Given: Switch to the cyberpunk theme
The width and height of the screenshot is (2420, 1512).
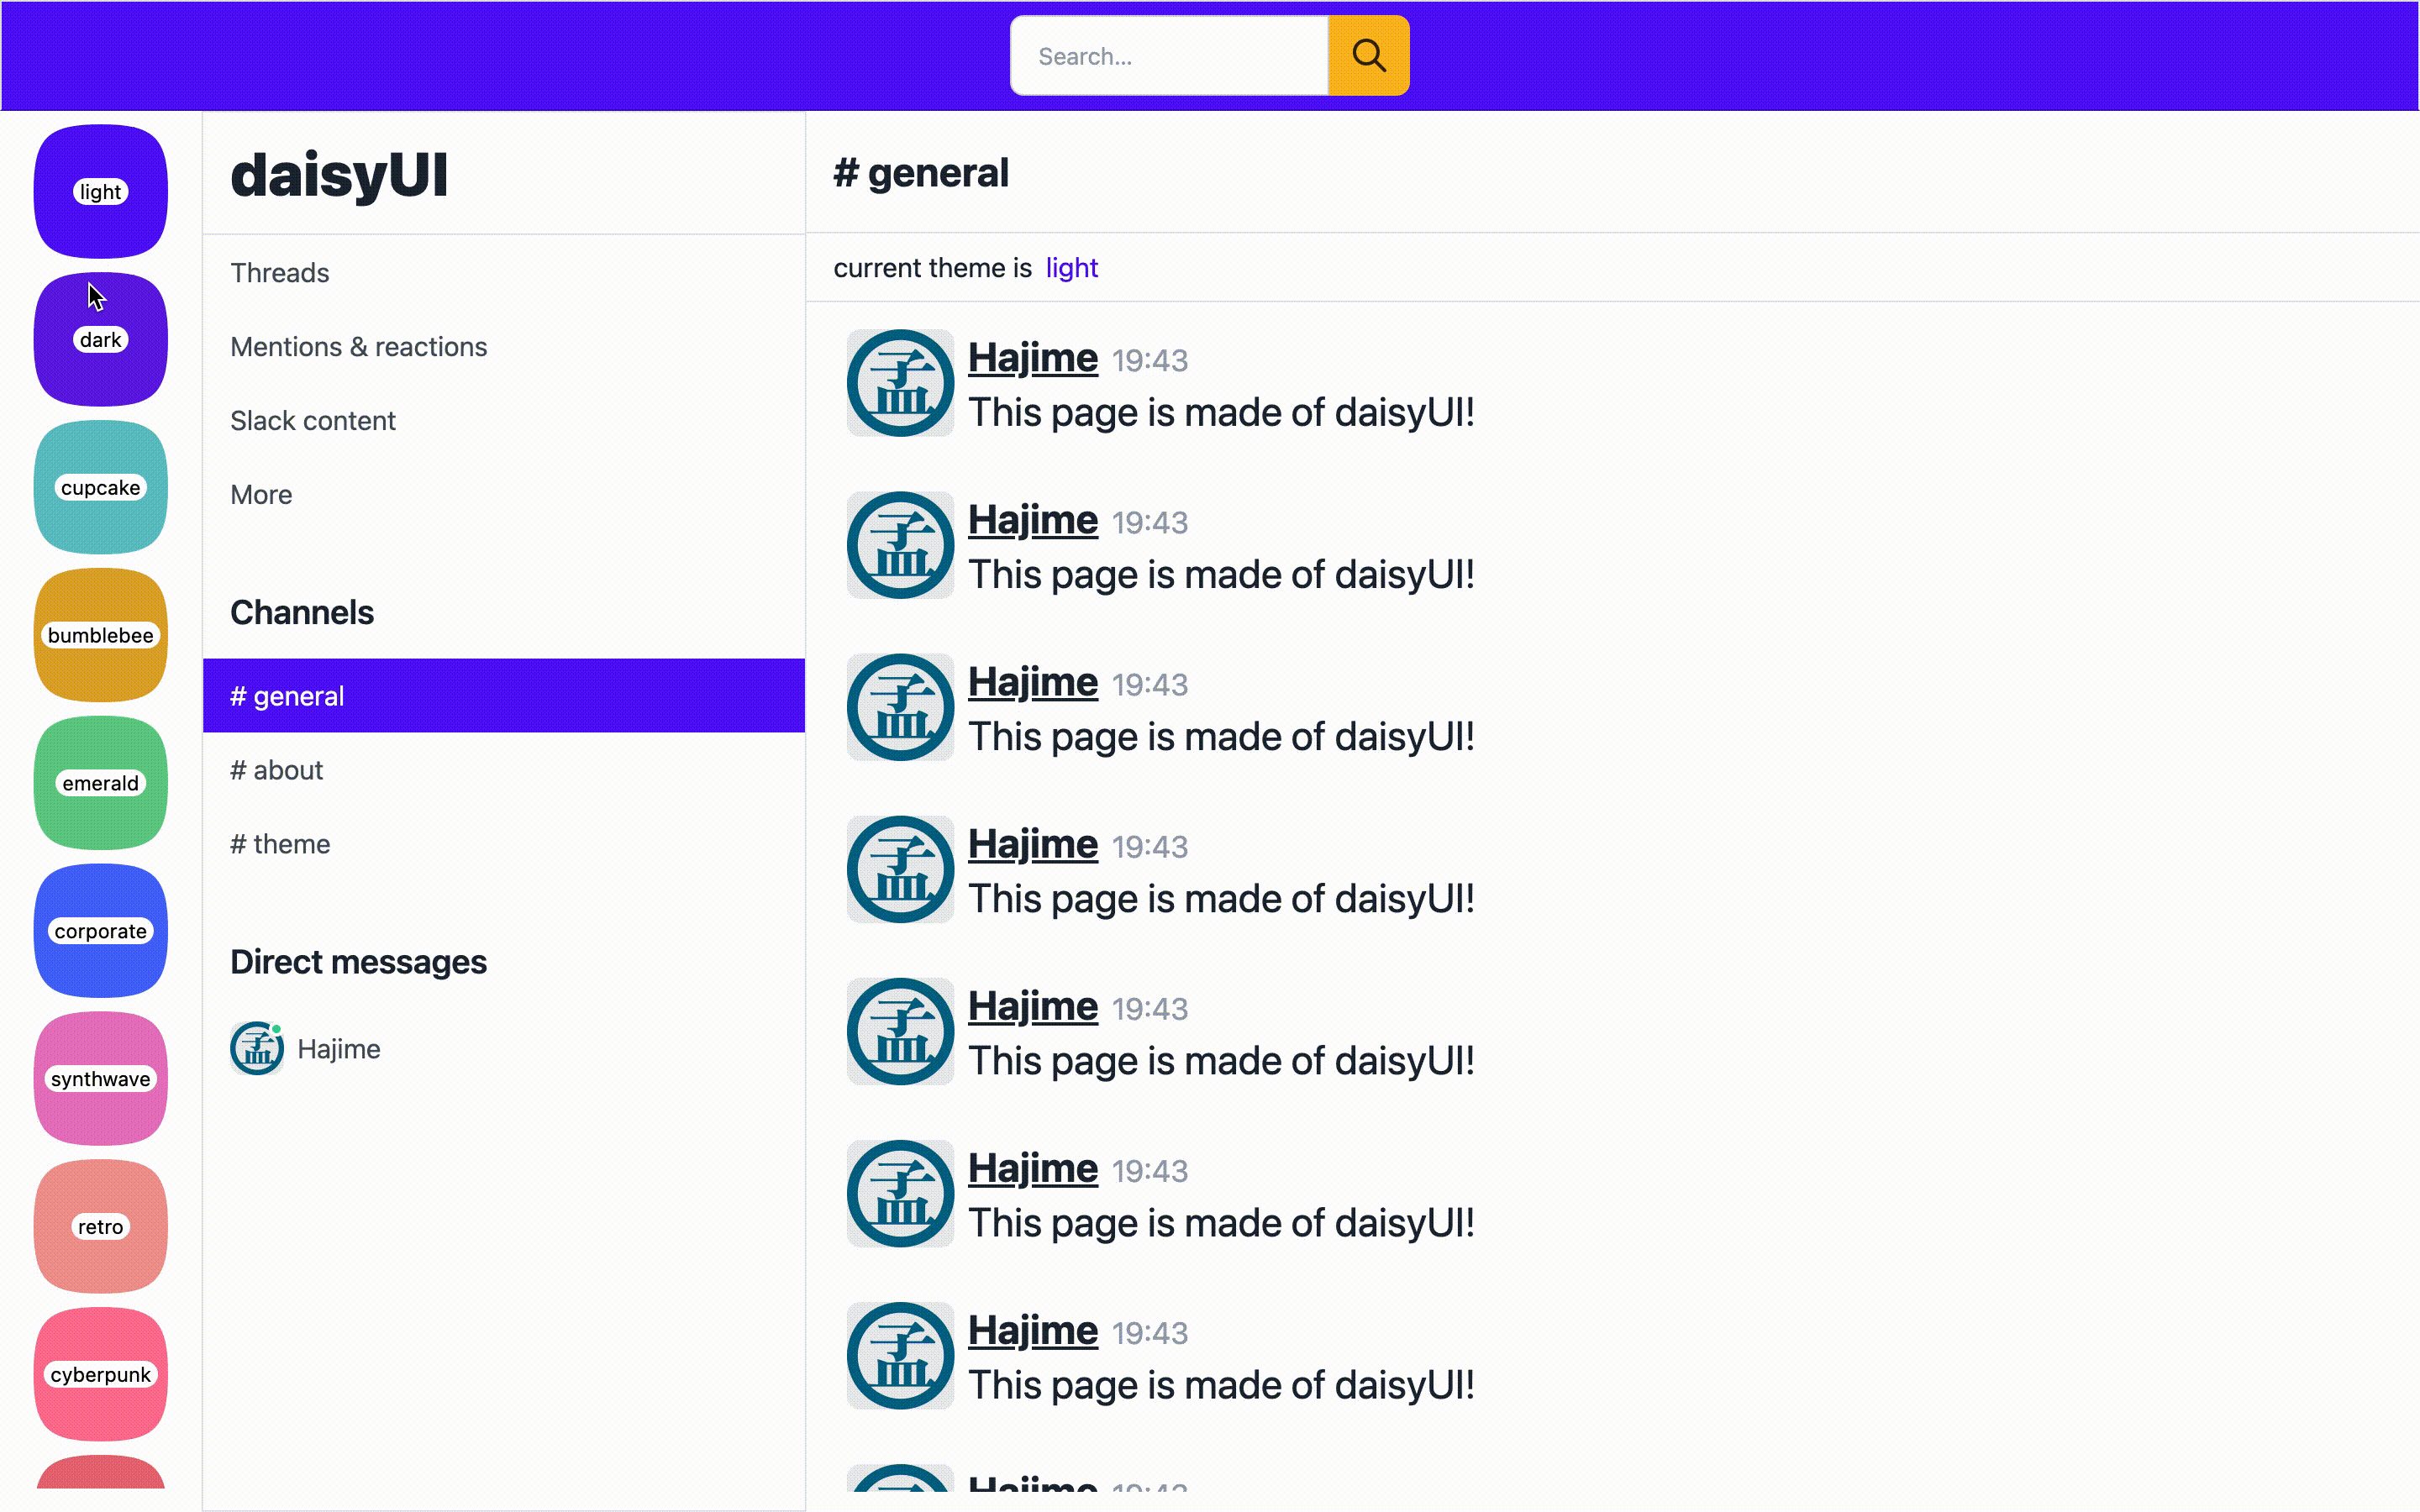Looking at the screenshot, I should pos(101,1375).
